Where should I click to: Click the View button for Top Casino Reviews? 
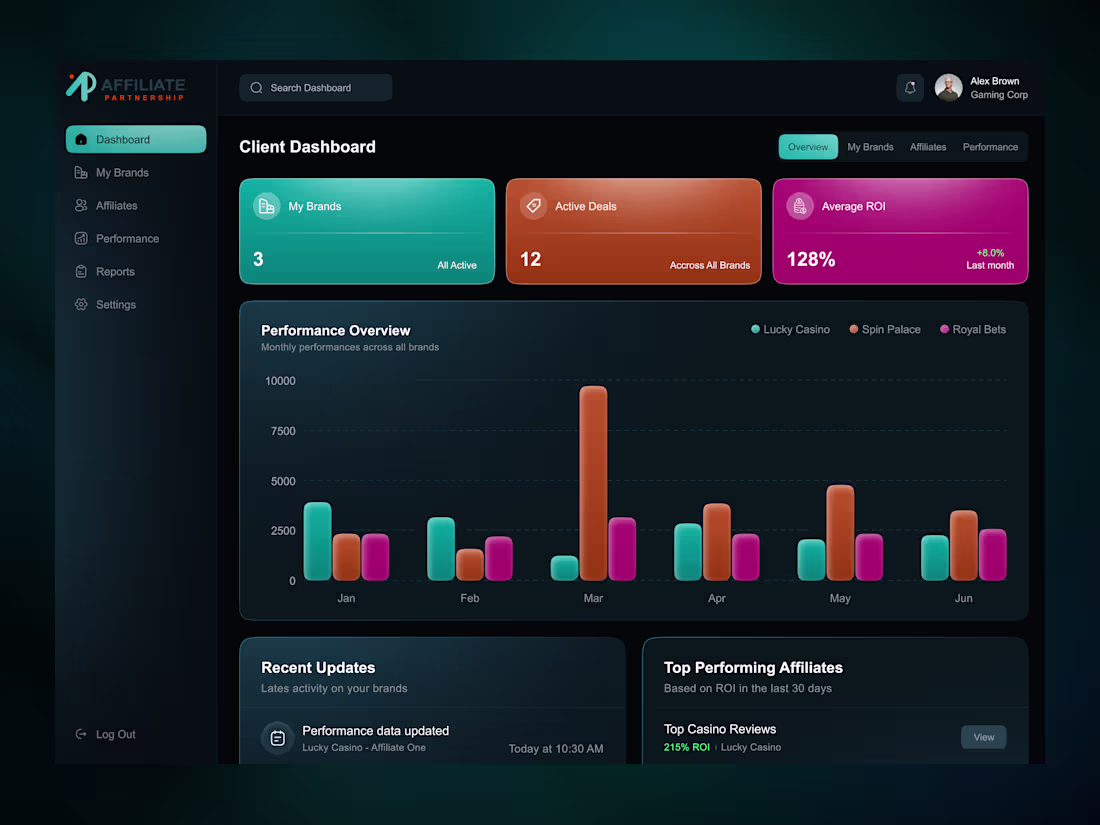tap(983, 737)
